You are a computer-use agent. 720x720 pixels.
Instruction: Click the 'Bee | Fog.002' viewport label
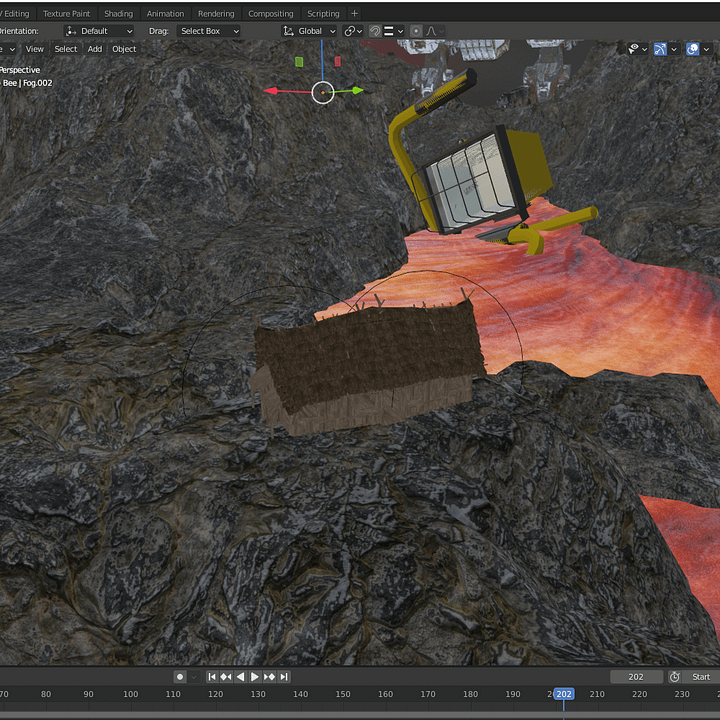pos(28,83)
